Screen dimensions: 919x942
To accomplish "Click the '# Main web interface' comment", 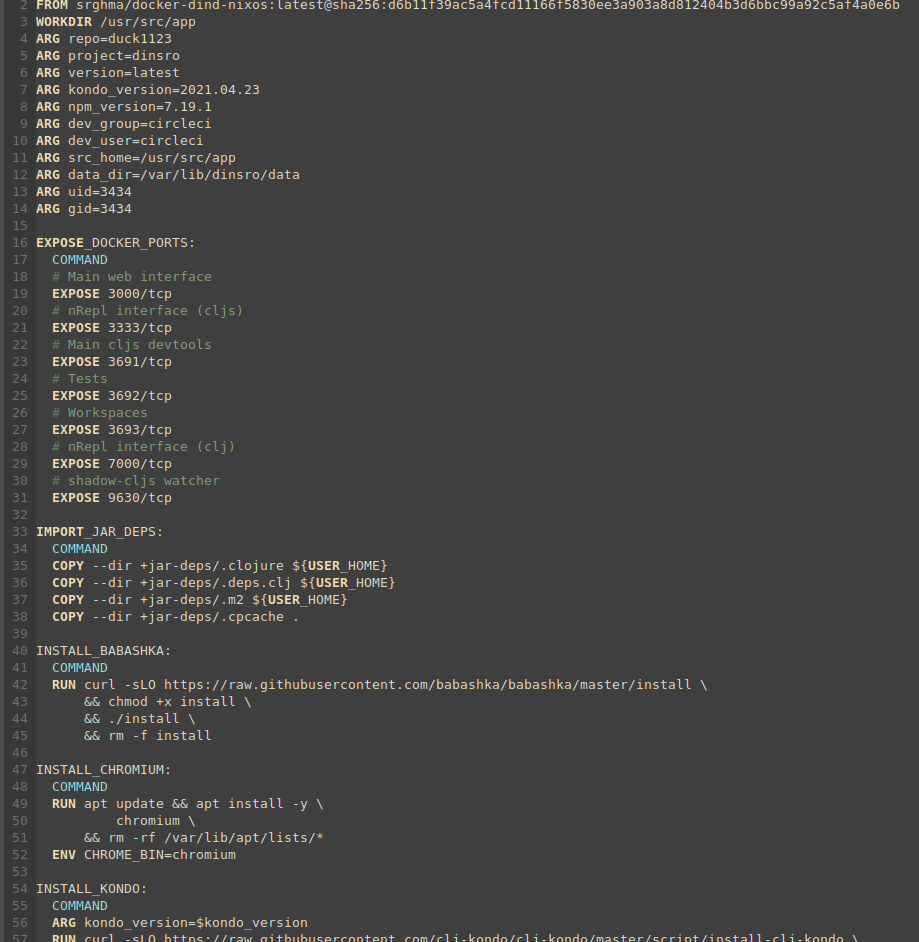I will coord(132,277).
